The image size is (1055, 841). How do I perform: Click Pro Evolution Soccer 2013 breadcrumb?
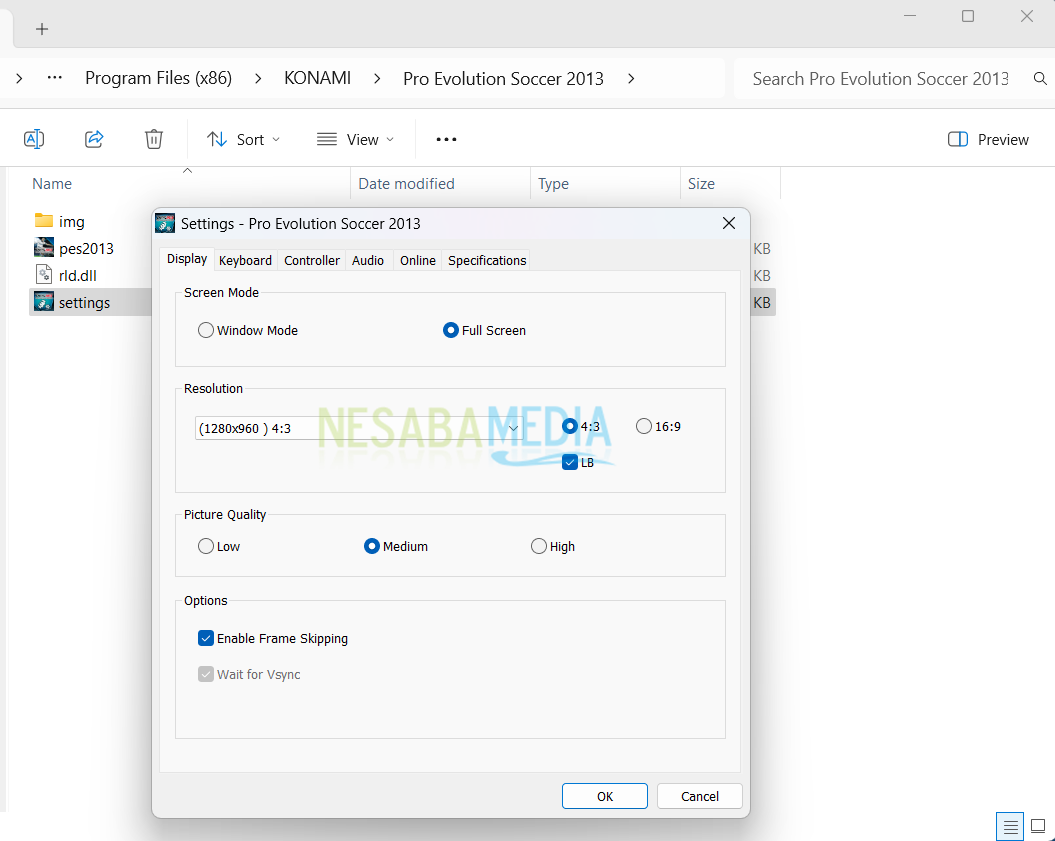[503, 79]
